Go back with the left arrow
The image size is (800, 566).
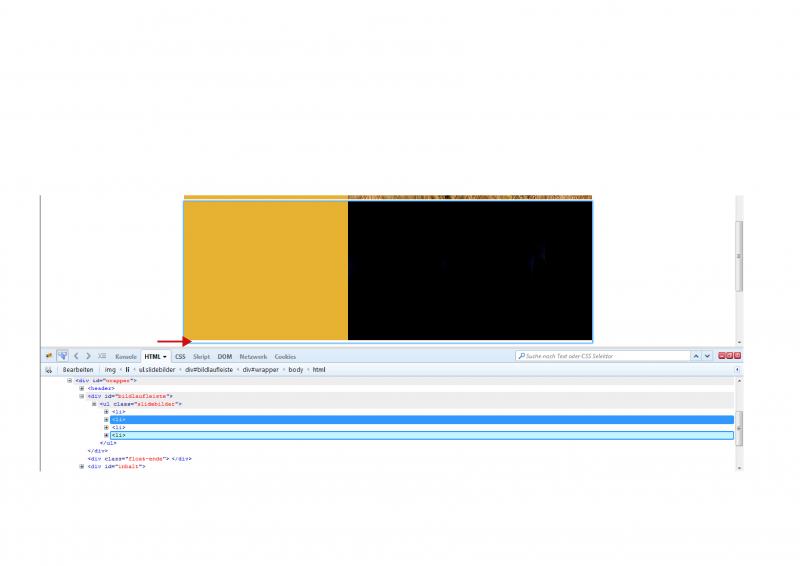click(76, 356)
